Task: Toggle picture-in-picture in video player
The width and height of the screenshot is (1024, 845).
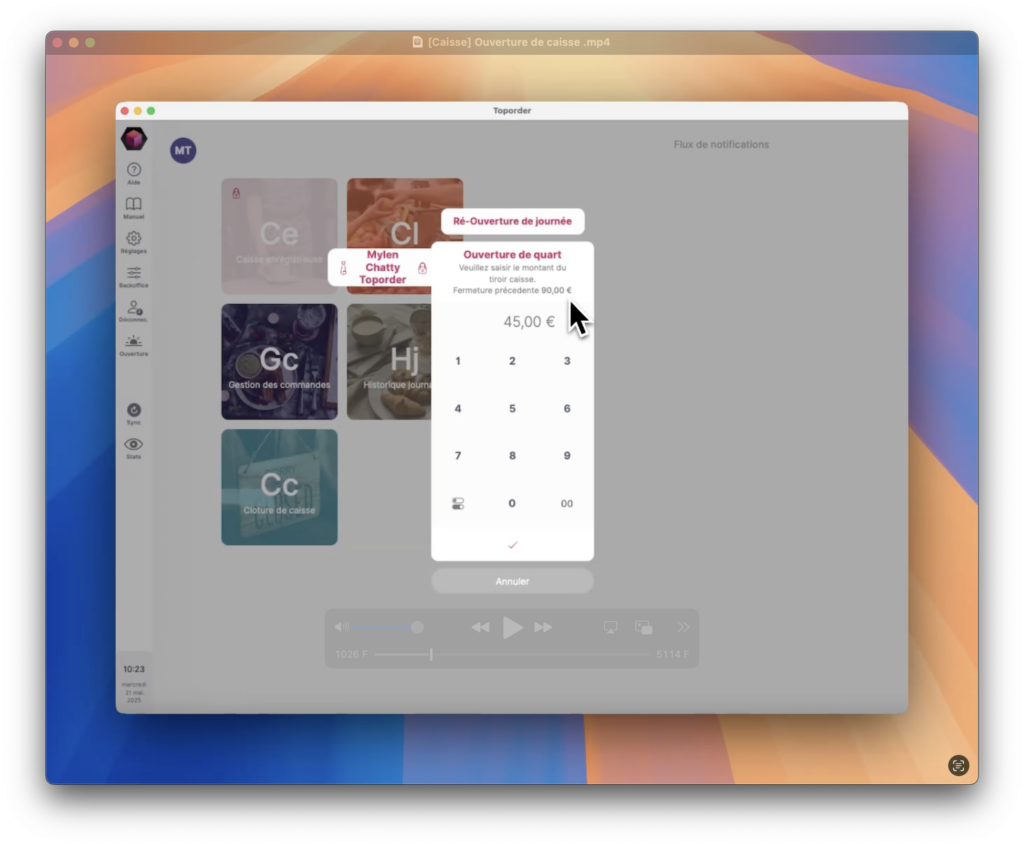Action: [x=644, y=627]
